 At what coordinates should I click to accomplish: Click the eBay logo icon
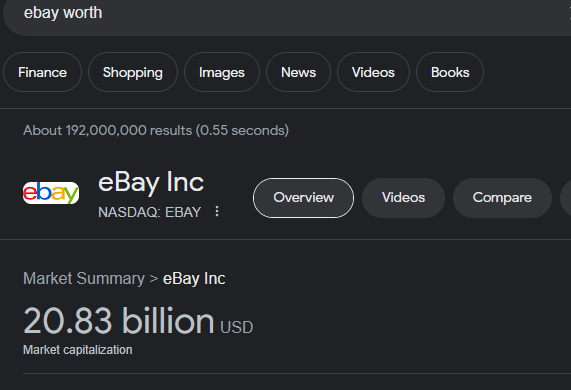pyautogui.click(x=51, y=193)
